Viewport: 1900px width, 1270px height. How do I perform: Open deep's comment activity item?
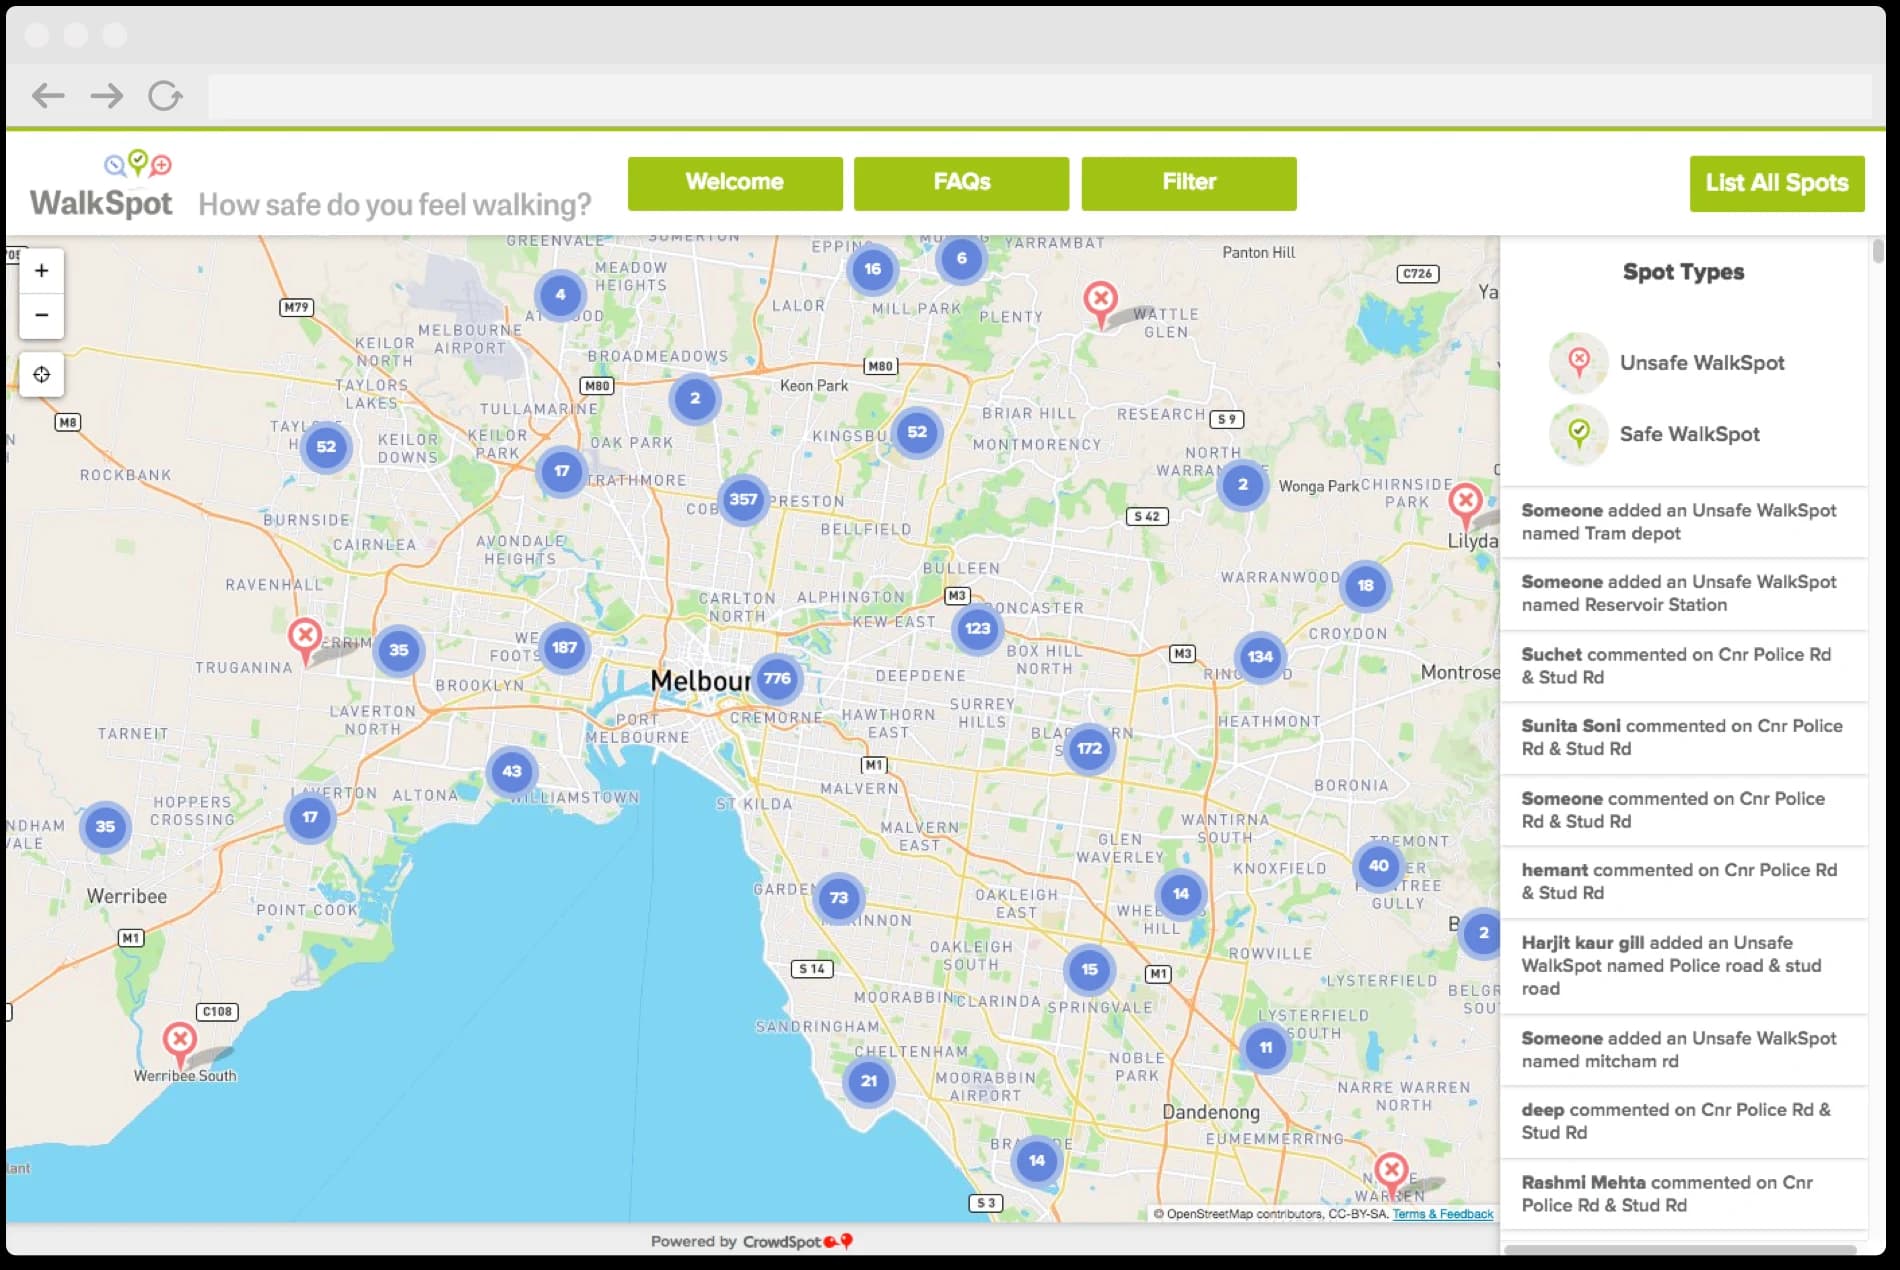[1684, 1122]
